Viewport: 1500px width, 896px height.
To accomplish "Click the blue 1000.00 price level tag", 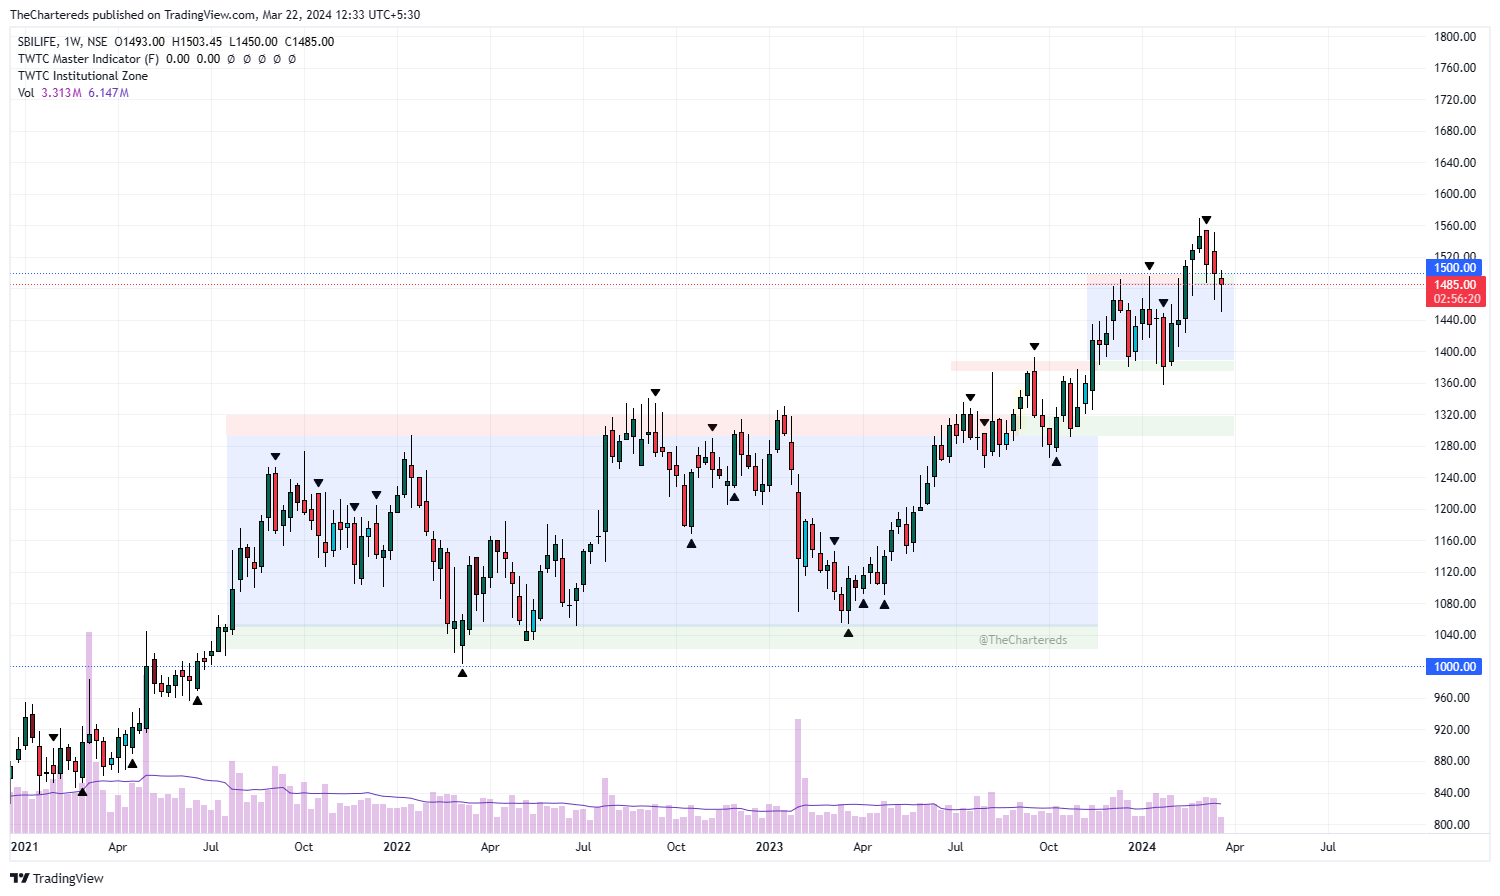I will (1455, 667).
